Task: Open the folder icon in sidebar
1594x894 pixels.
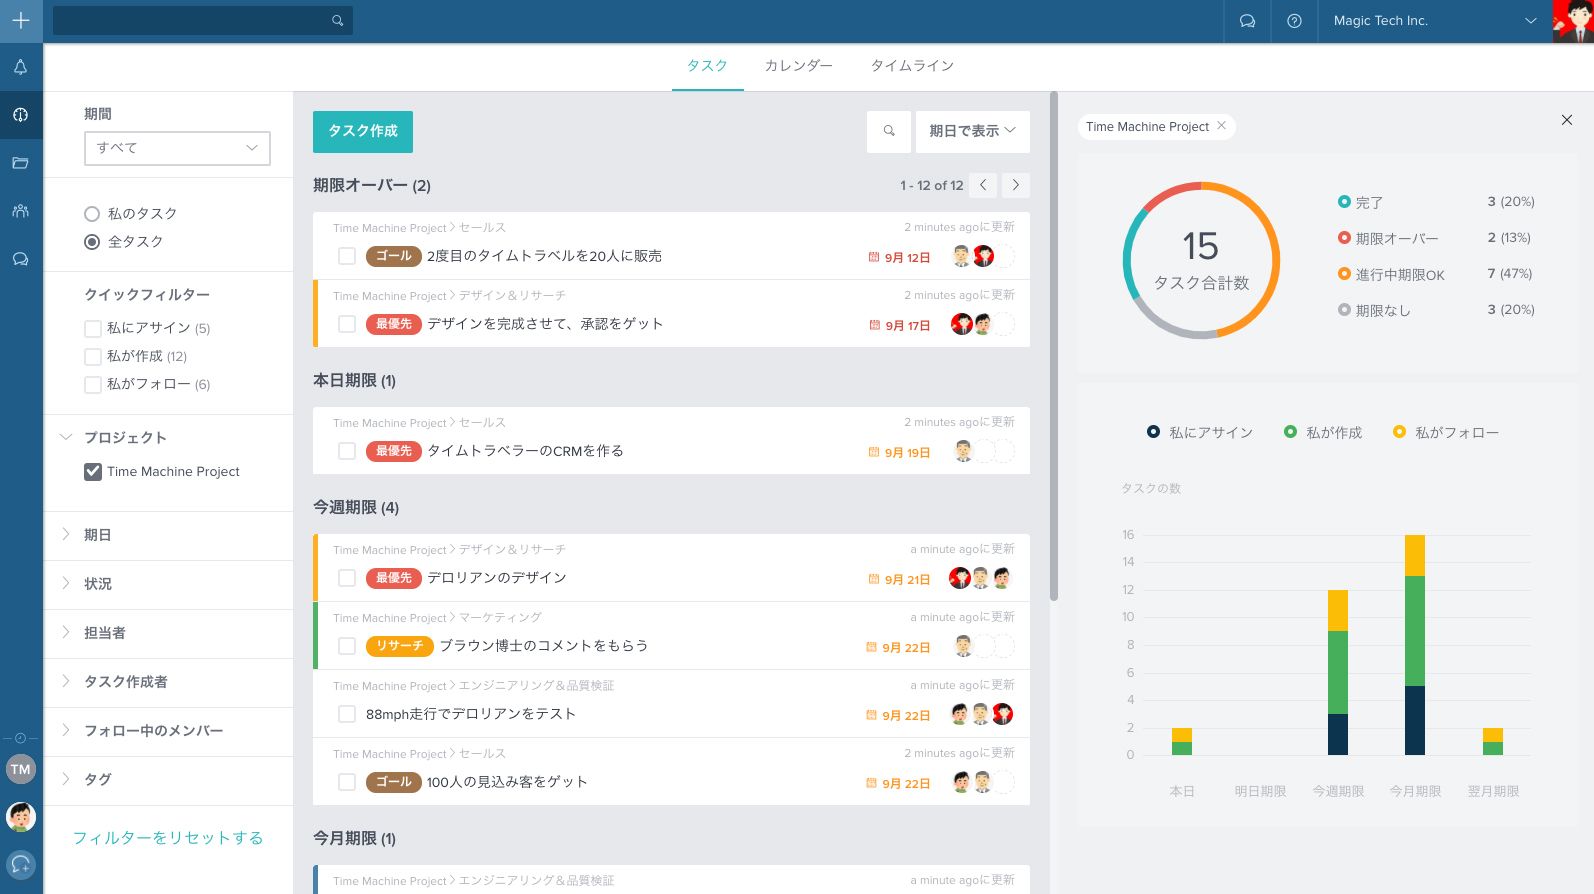Action: [x=20, y=163]
